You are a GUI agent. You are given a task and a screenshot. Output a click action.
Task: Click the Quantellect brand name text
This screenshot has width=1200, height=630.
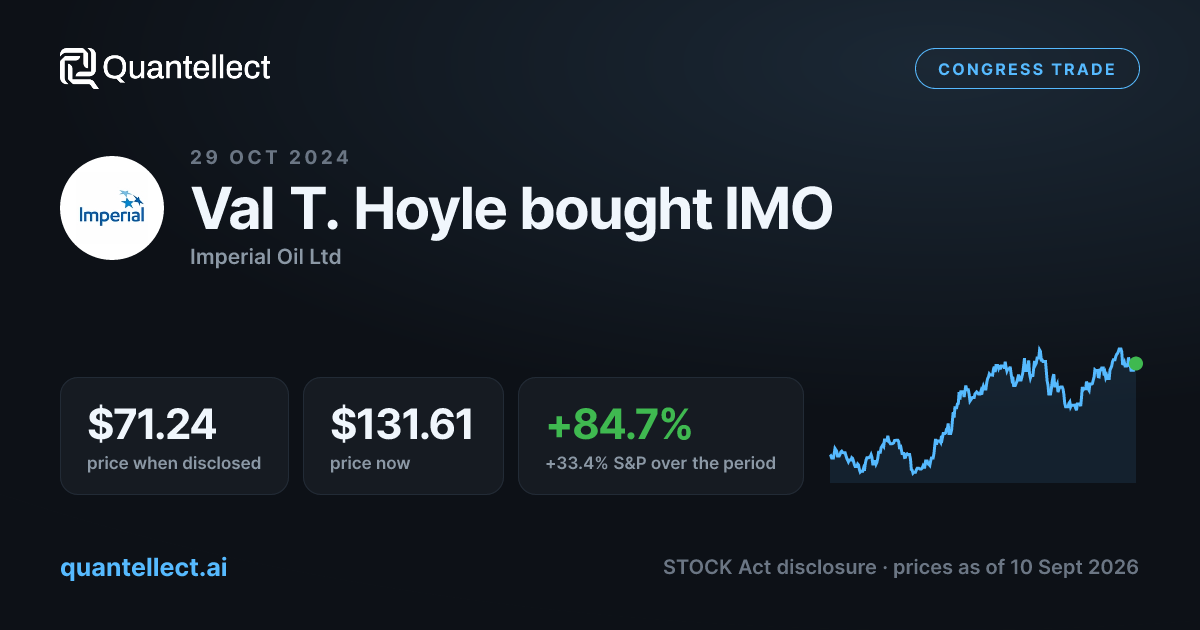[x=187, y=68]
